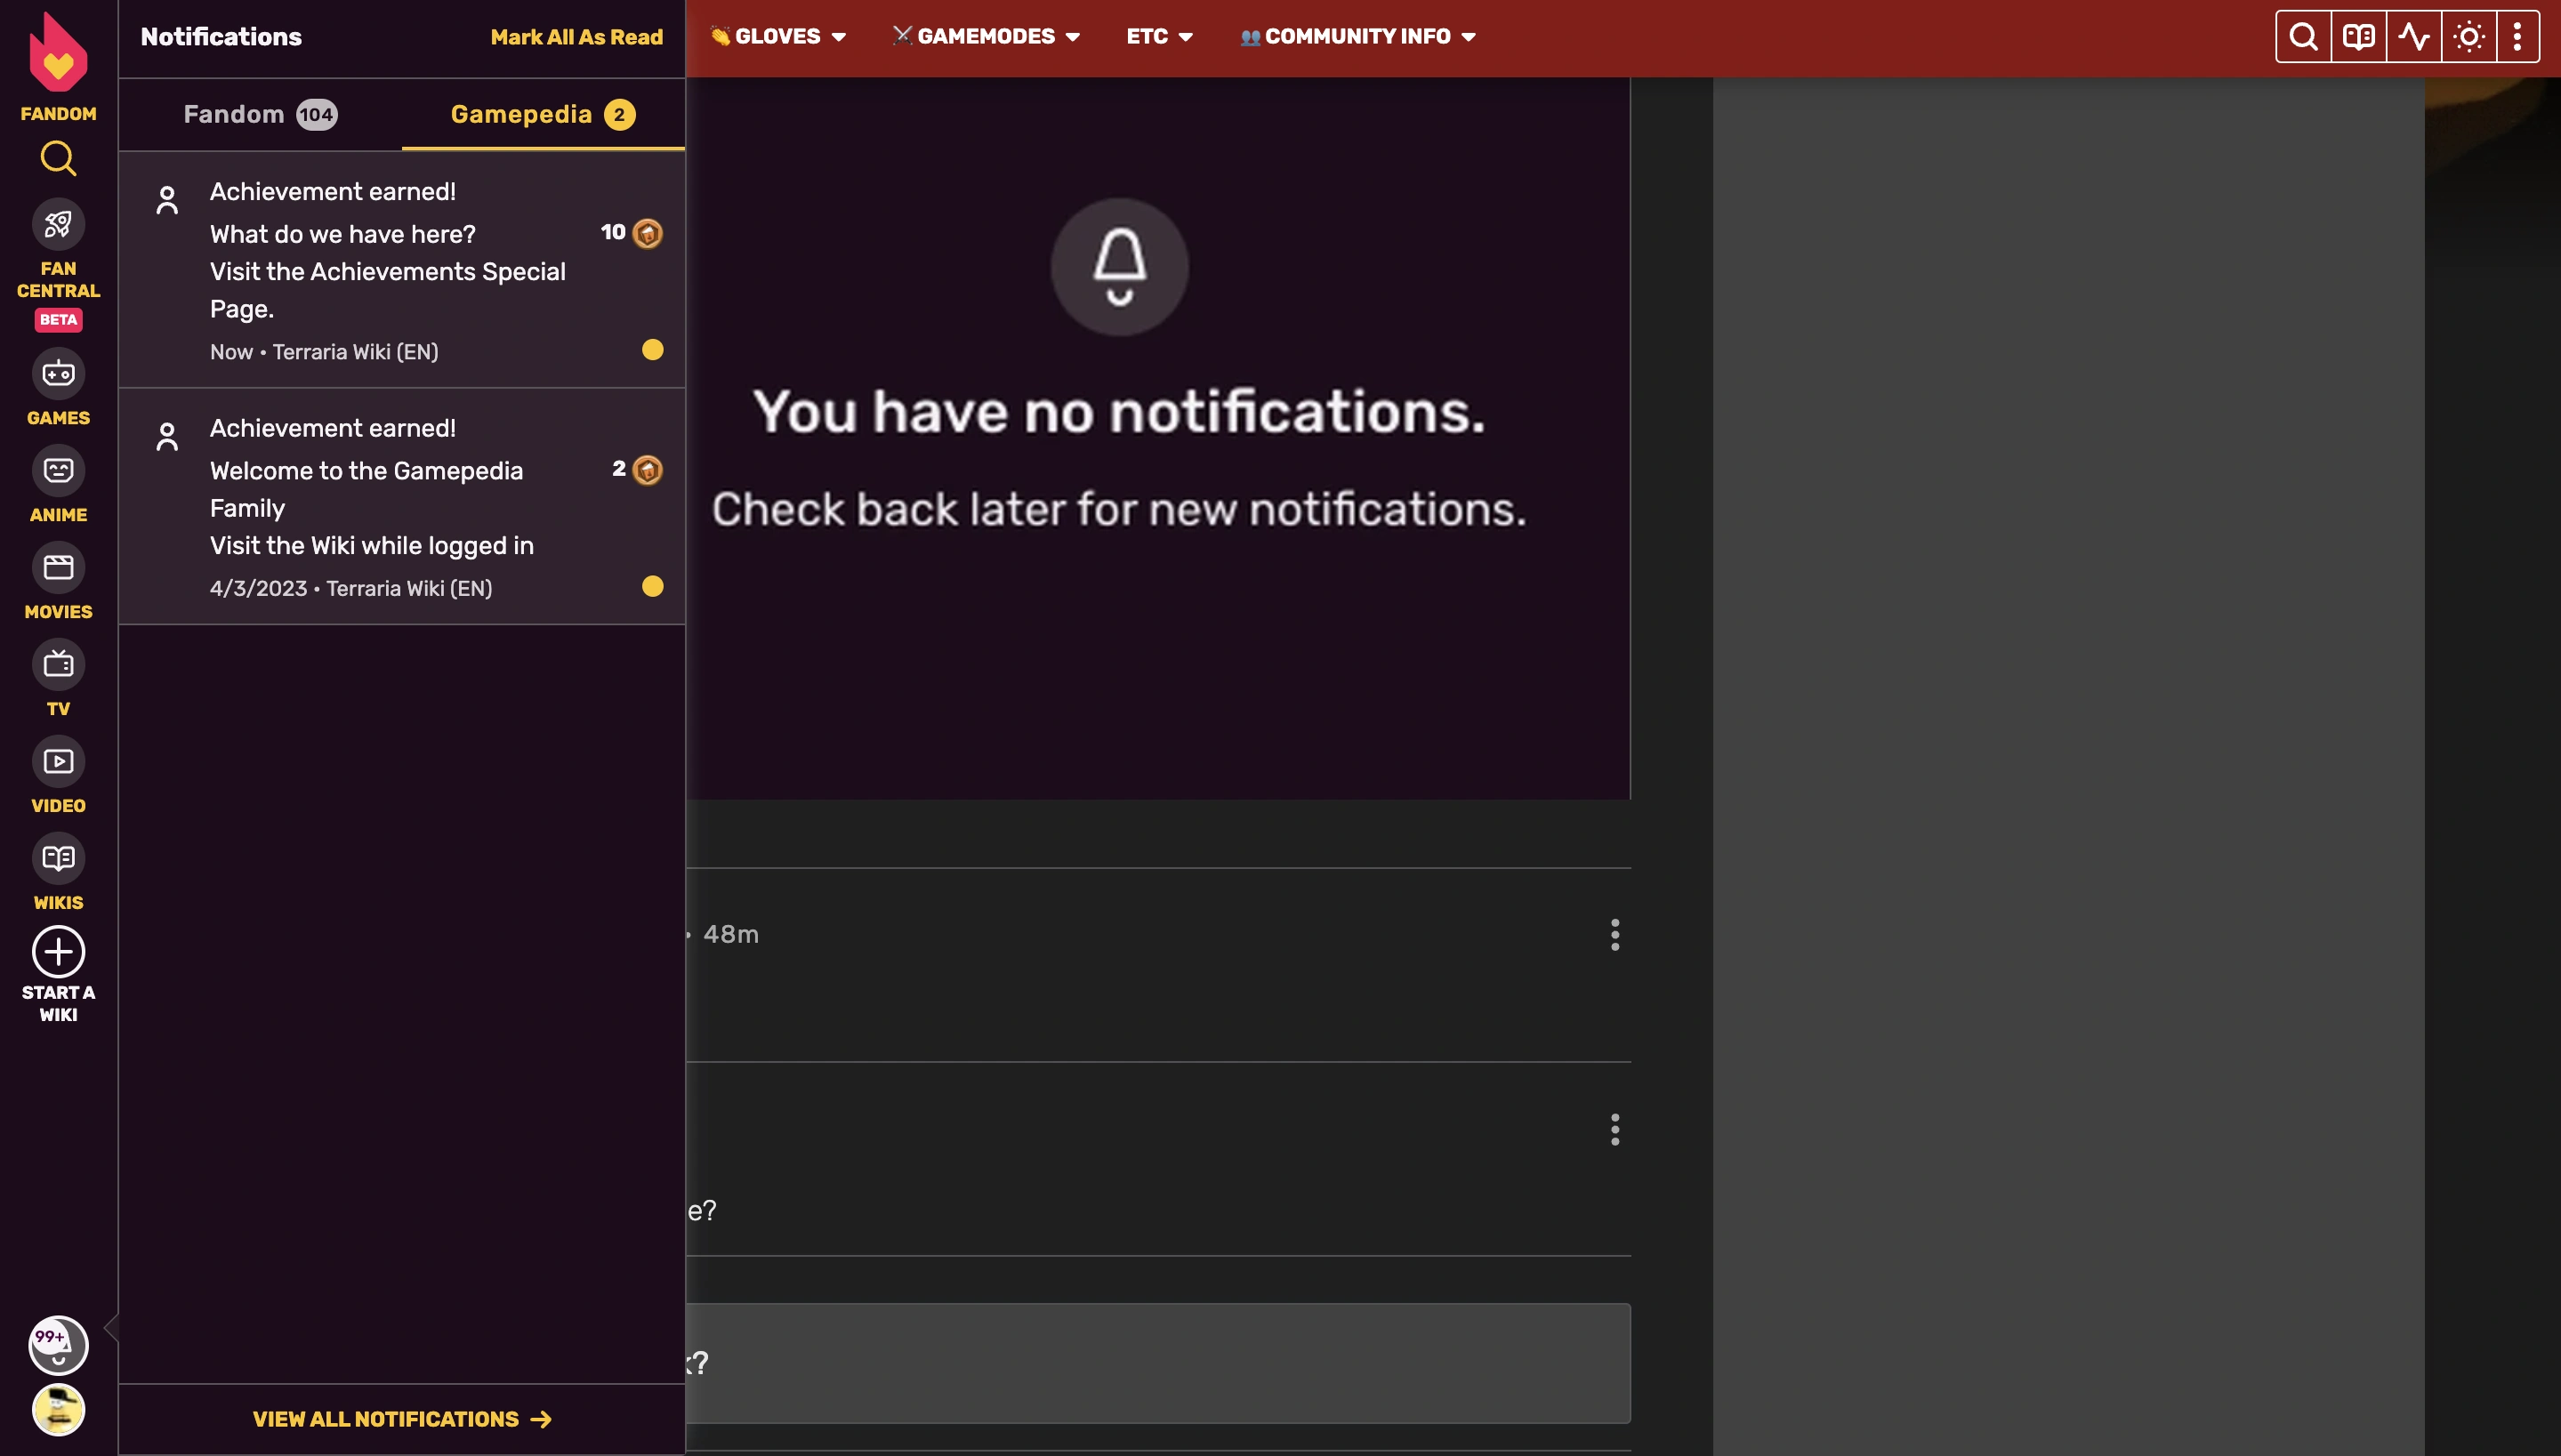The height and width of the screenshot is (1456, 2561).
Task: Open the recent wiki activity icon
Action: [2414, 36]
